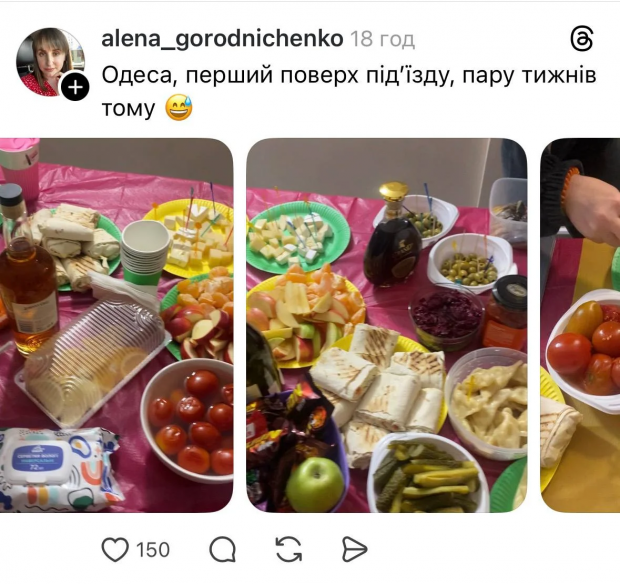The height and width of the screenshot is (584, 620).
Task: Open third partially visible photo with tomatoes
Action: [x=580, y=325]
